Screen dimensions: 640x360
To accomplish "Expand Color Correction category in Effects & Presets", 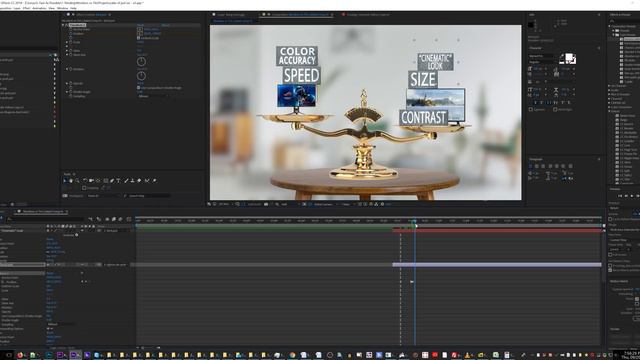I will coord(609,107).
